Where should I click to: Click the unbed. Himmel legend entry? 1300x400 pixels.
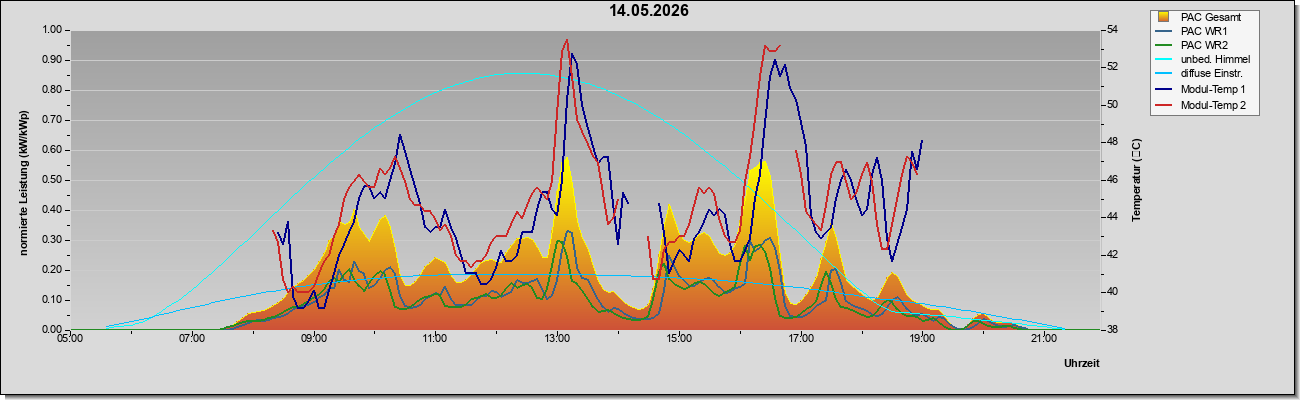click(x=1203, y=60)
